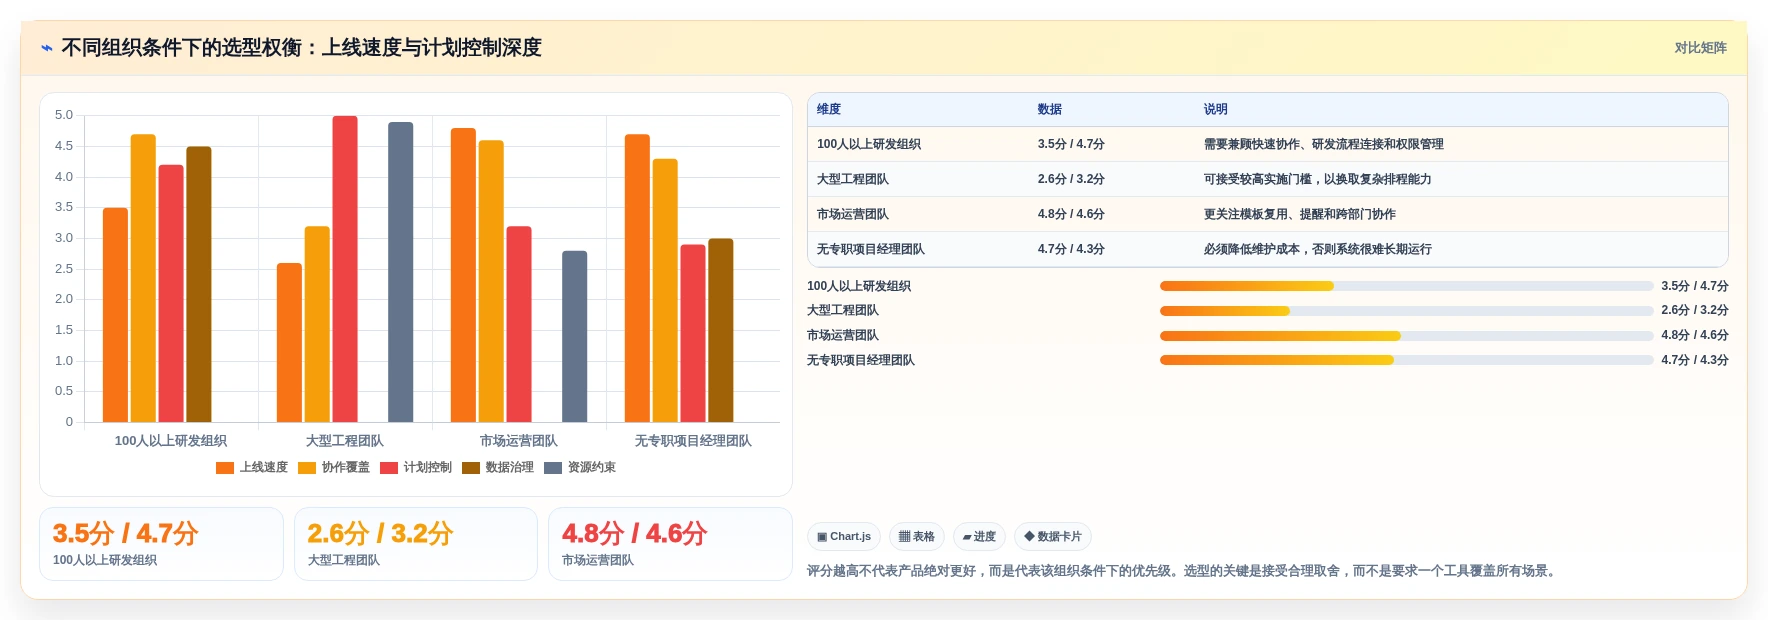The image size is (1768, 620).
Task: Click x-axis label 无专职项目经理团队
Action: pos(693,441)
